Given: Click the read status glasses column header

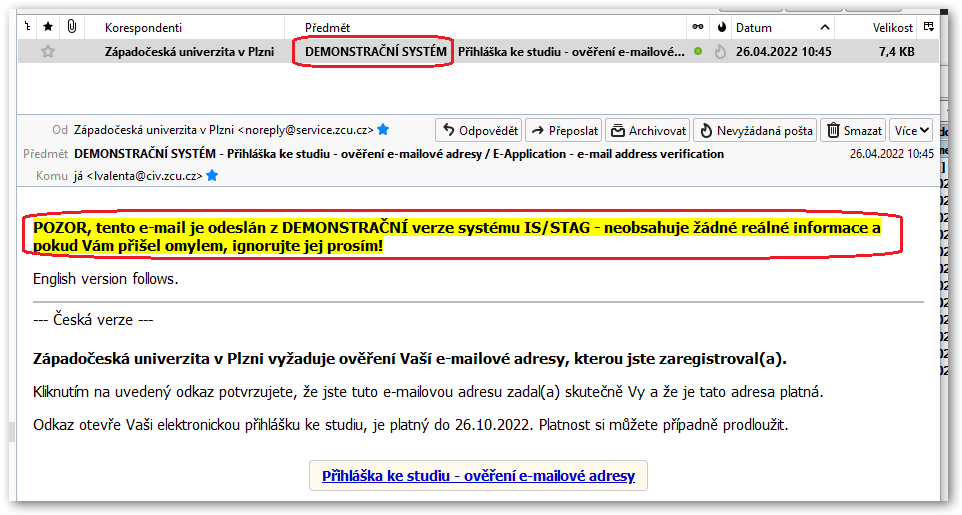Looking at the screenshot, I should pyautogui.click(x=698, y=27).
